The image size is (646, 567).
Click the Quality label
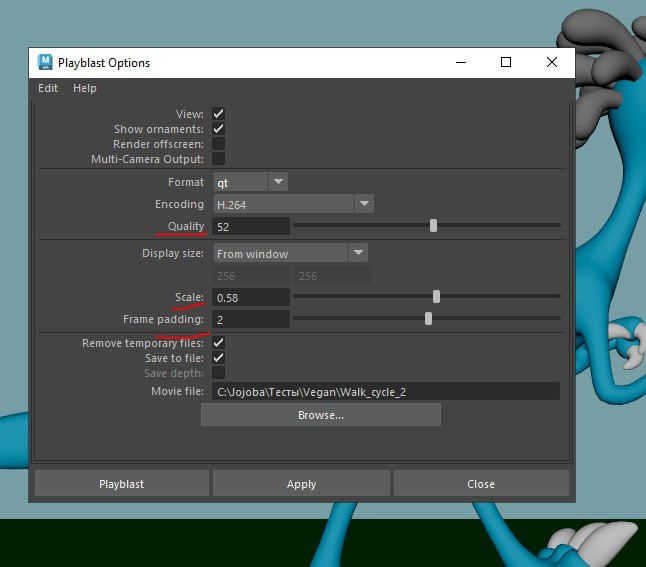click(x=186, y=226)
